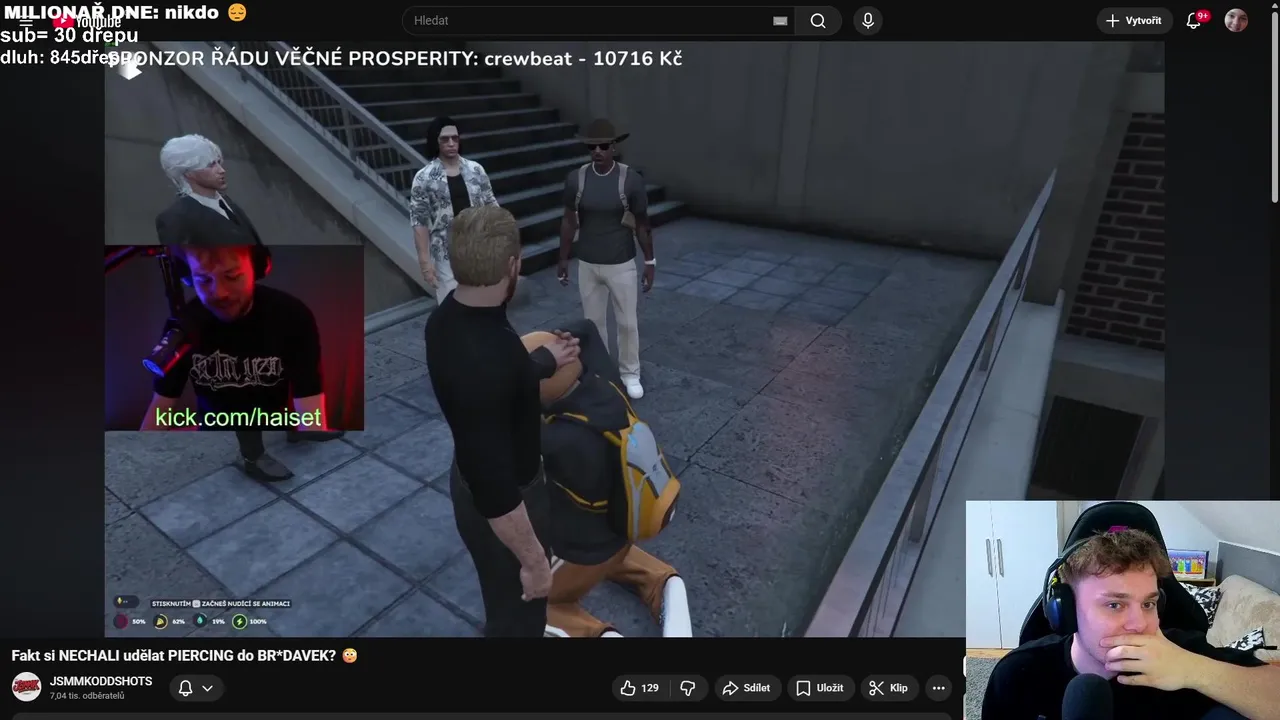Click the video player to pause
The image size is (1280, 720).
point(634,340)
